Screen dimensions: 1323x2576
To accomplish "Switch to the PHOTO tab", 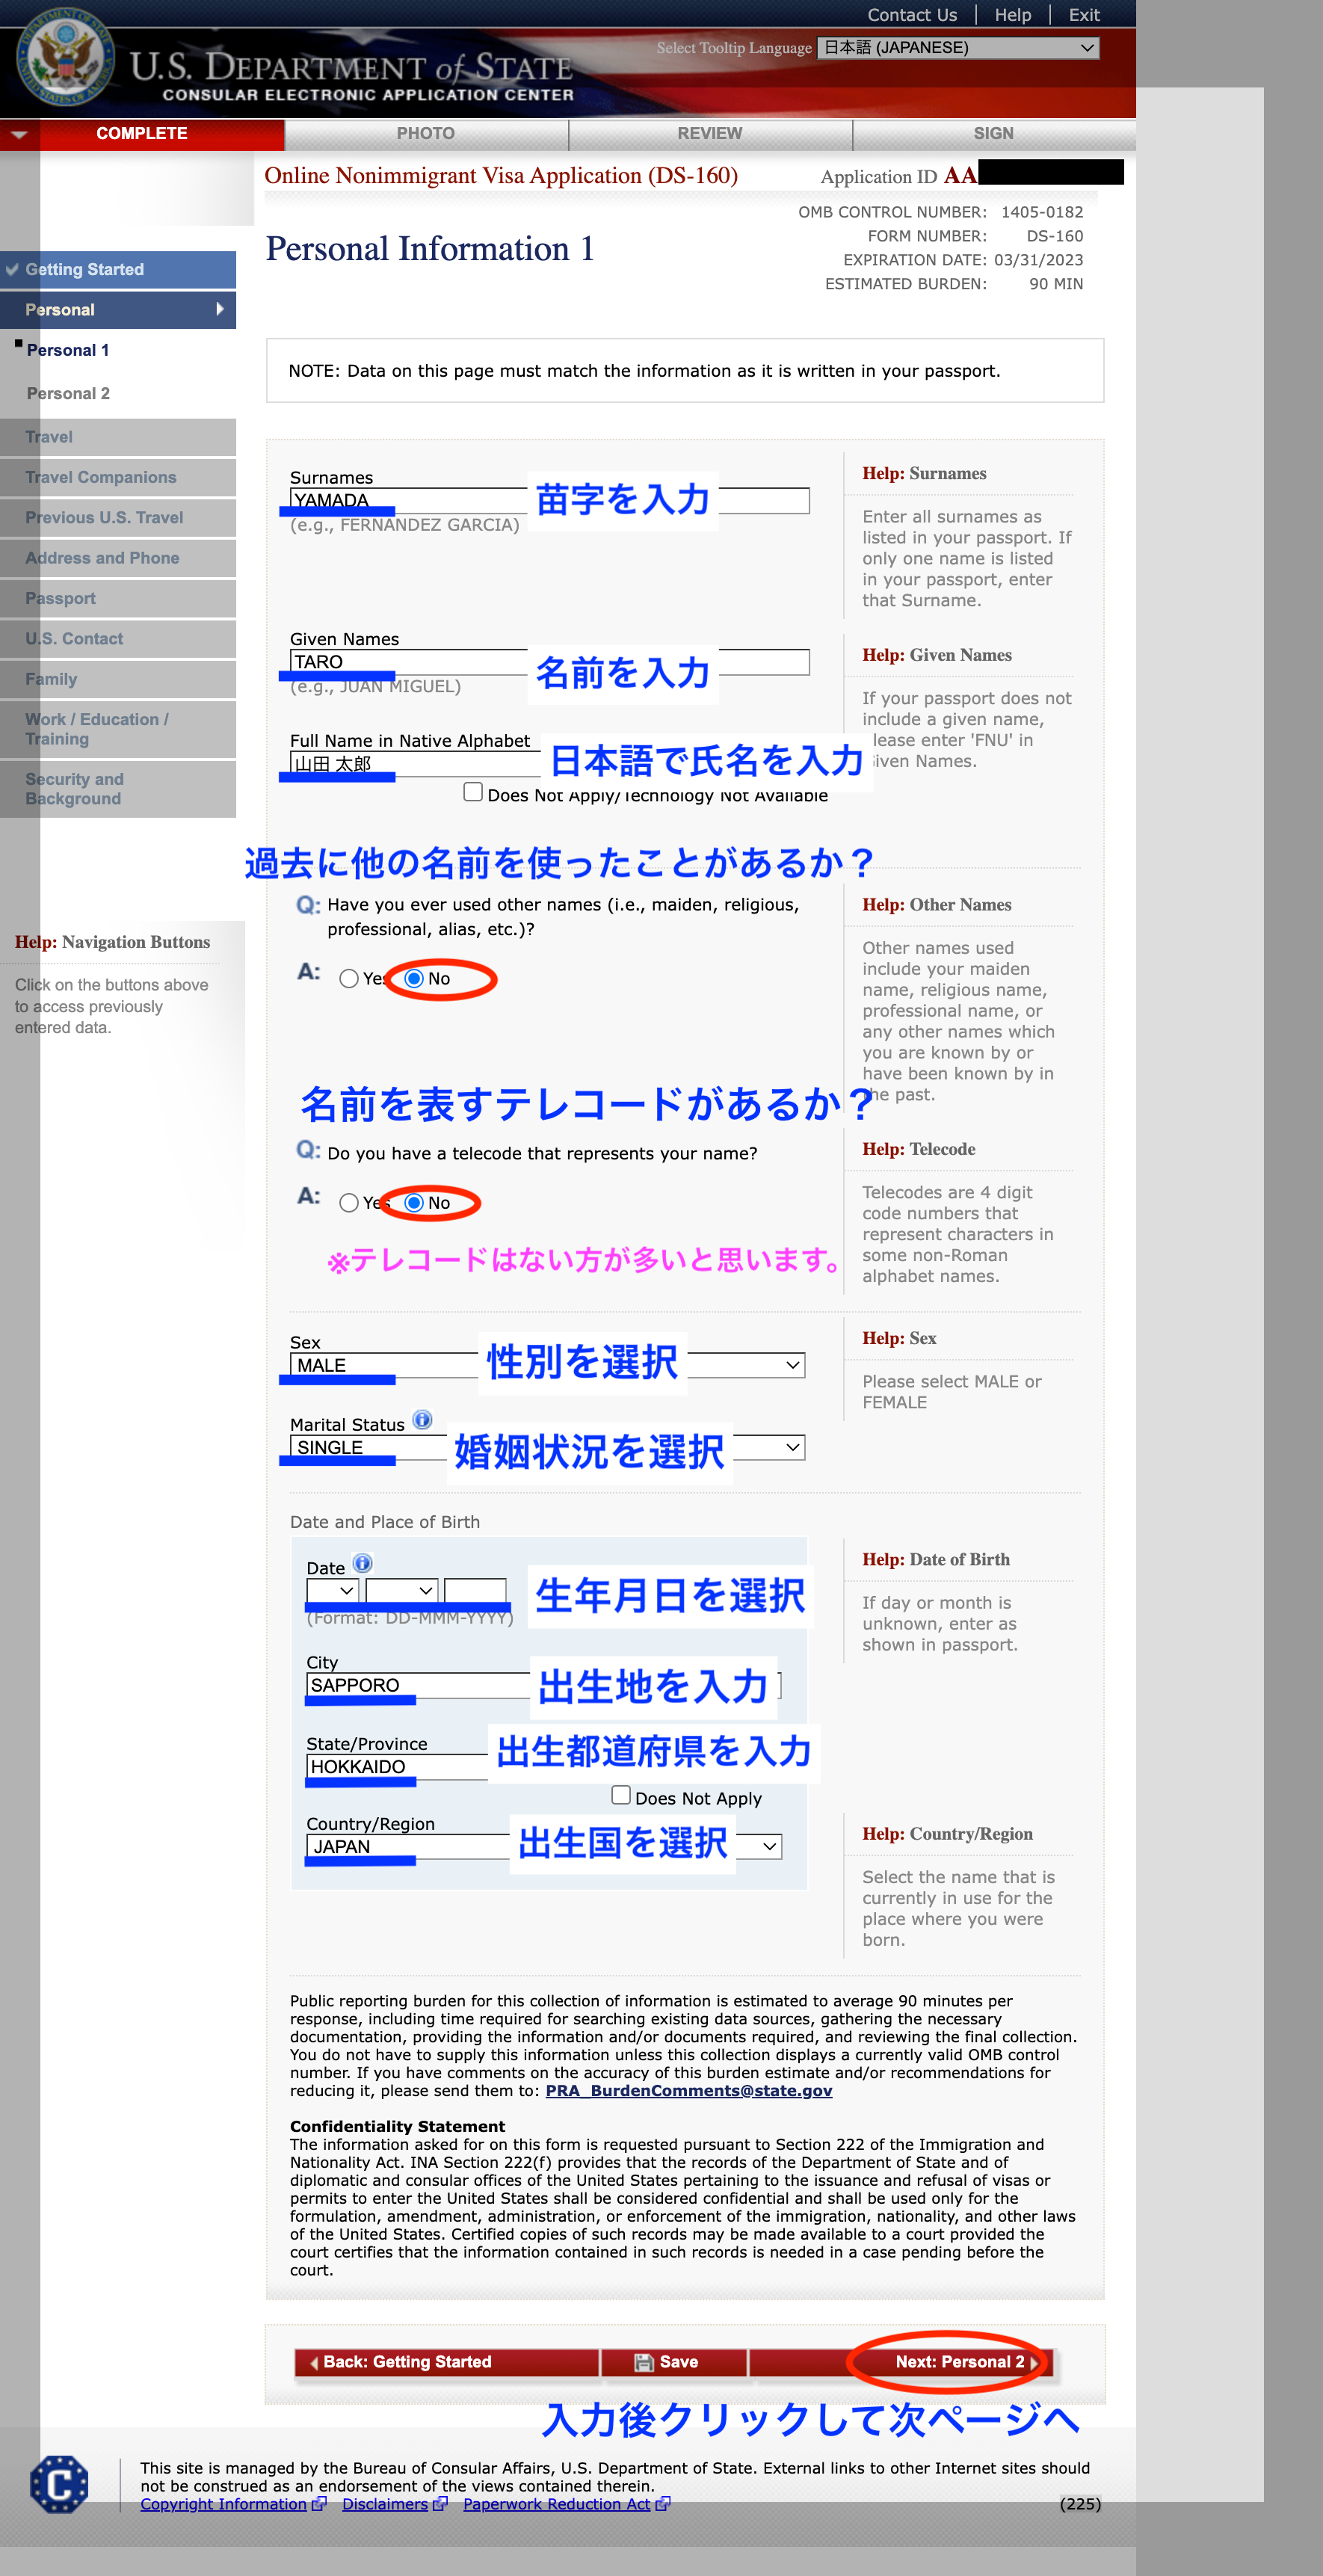I will pos(426,134).
